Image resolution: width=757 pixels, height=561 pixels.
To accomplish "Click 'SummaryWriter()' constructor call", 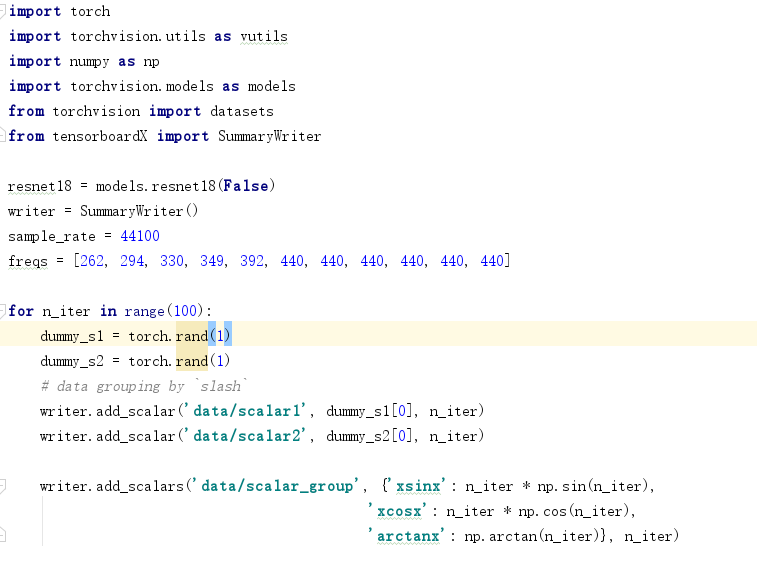I will point(139,211).
